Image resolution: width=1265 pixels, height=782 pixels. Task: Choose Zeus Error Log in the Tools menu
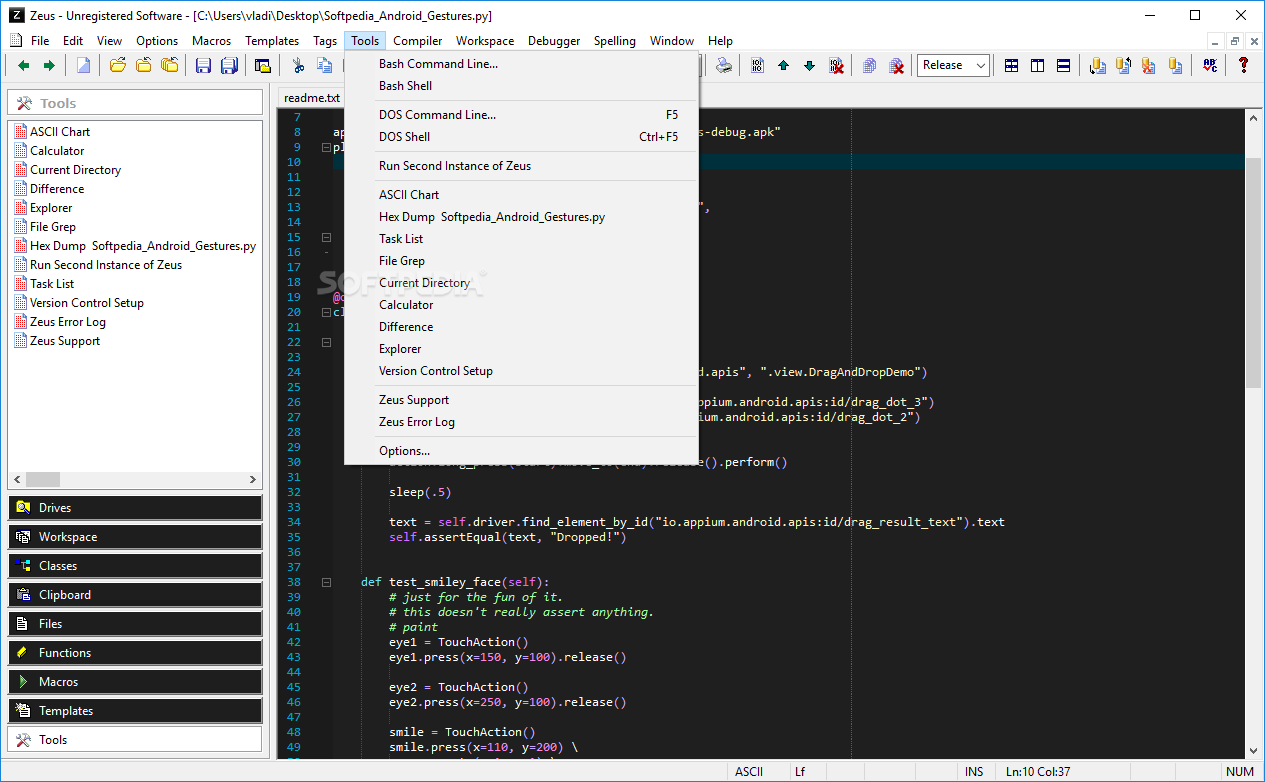click(521, 422)
